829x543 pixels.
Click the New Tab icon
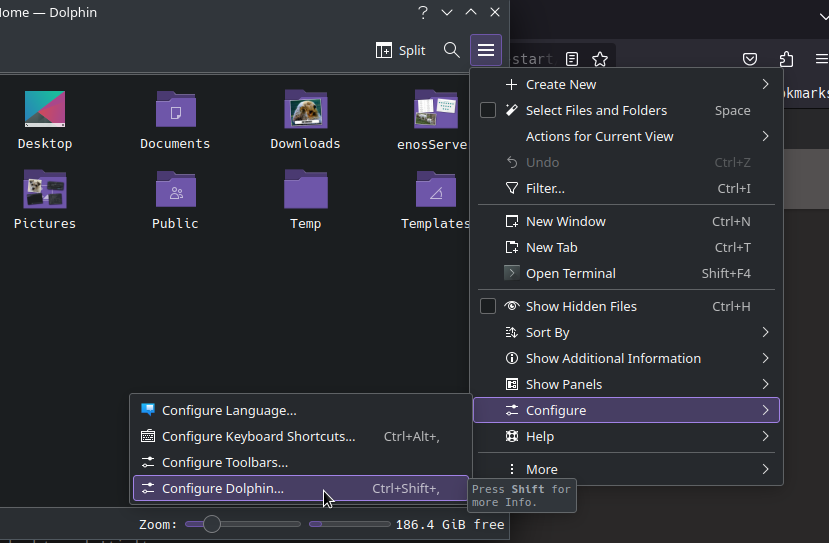pyautogui.click(x=512, y=247)
